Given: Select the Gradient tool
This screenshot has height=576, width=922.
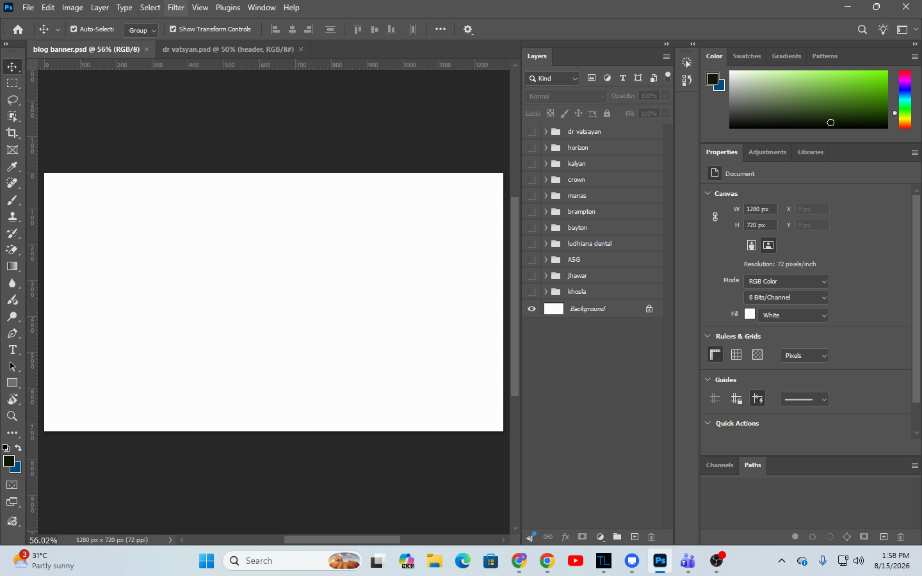Looking at the screenshot, I should point(12,266).
